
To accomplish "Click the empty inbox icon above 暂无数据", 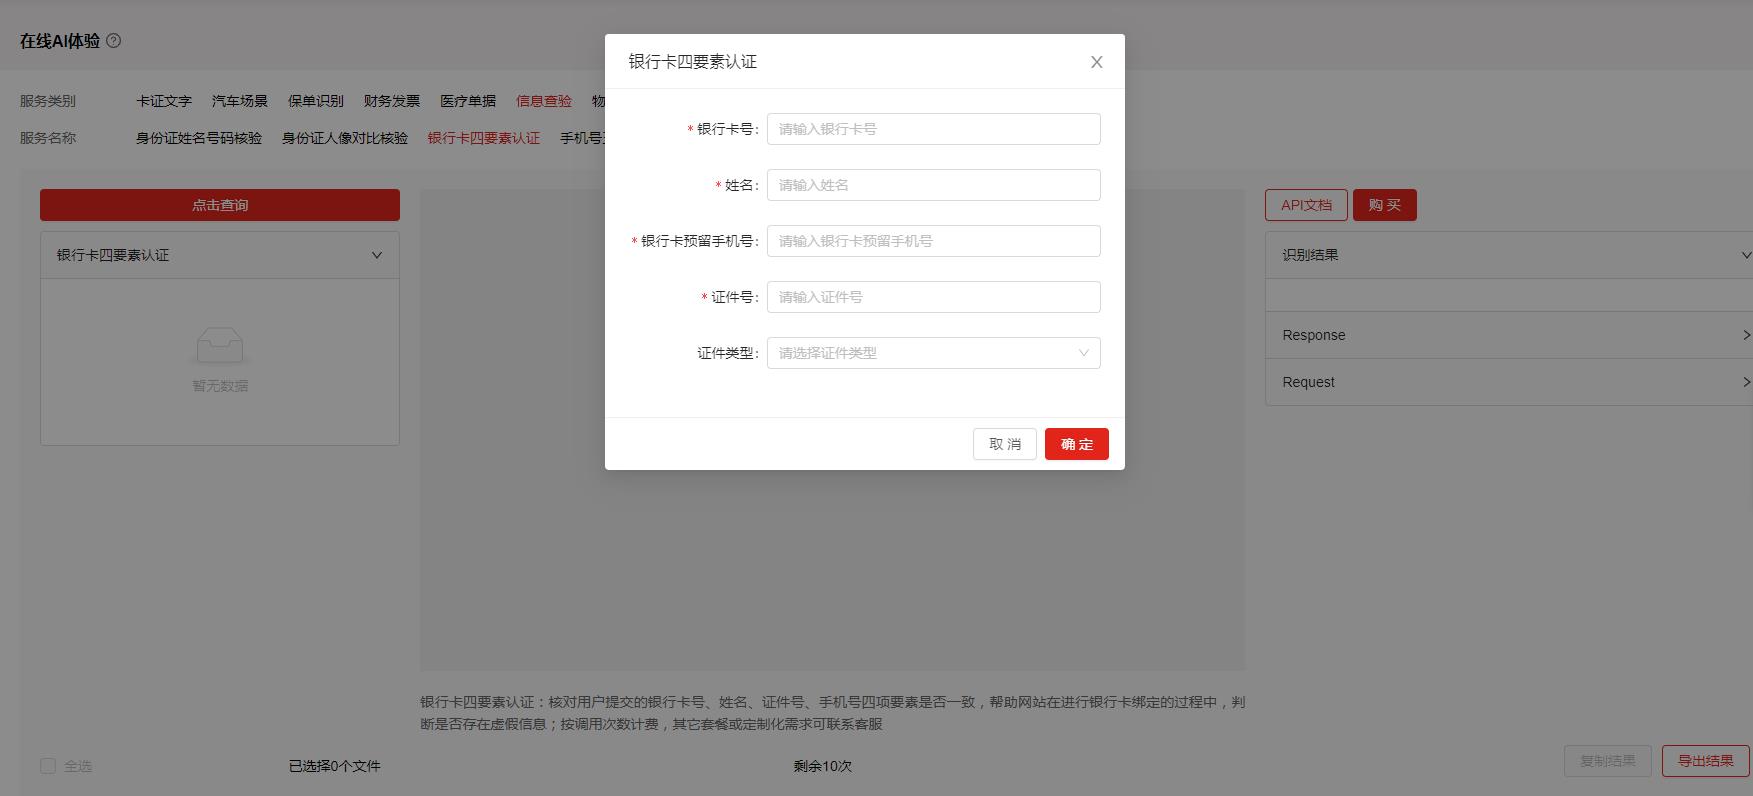I will coord(220,345).
